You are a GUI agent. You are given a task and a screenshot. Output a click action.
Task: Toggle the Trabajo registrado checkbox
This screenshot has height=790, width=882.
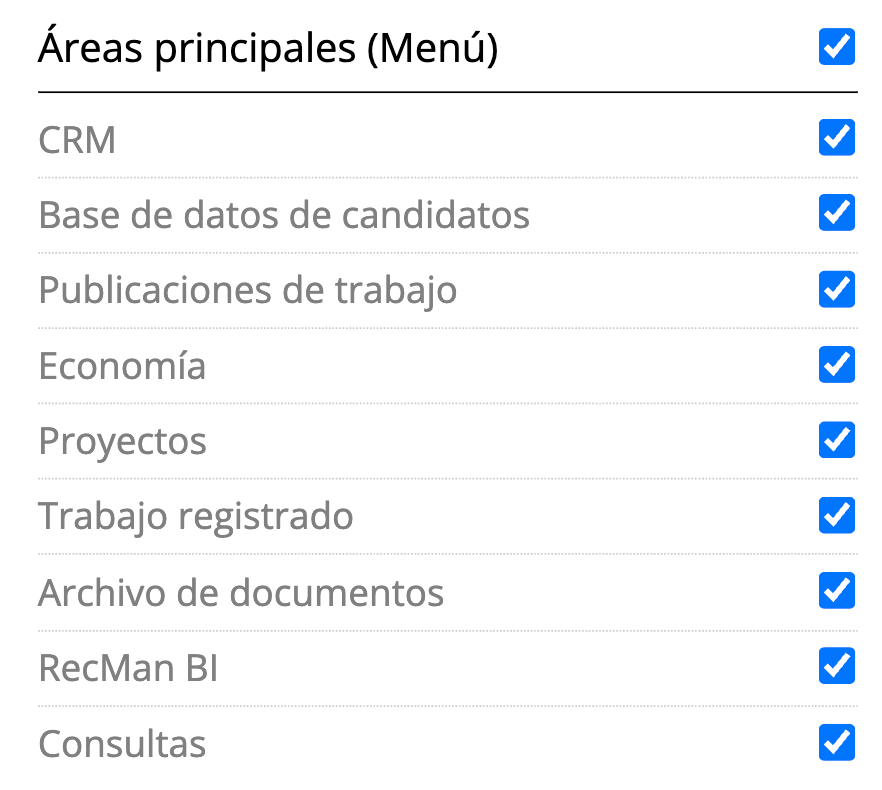tap(836, 515)
